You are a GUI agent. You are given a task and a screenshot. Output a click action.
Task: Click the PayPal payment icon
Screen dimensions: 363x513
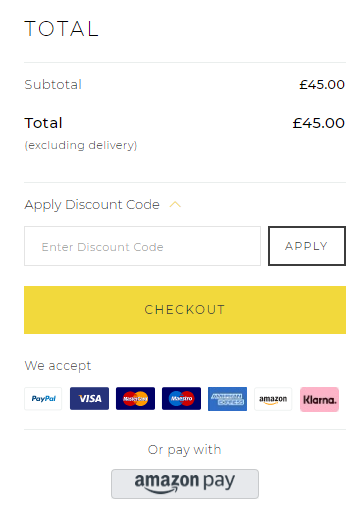(43, 398)
